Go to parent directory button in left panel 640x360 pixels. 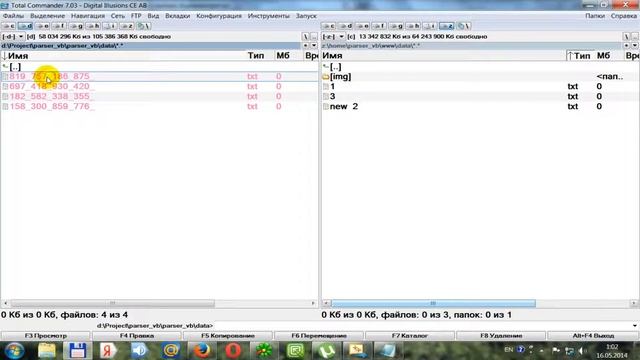[313, 37]
